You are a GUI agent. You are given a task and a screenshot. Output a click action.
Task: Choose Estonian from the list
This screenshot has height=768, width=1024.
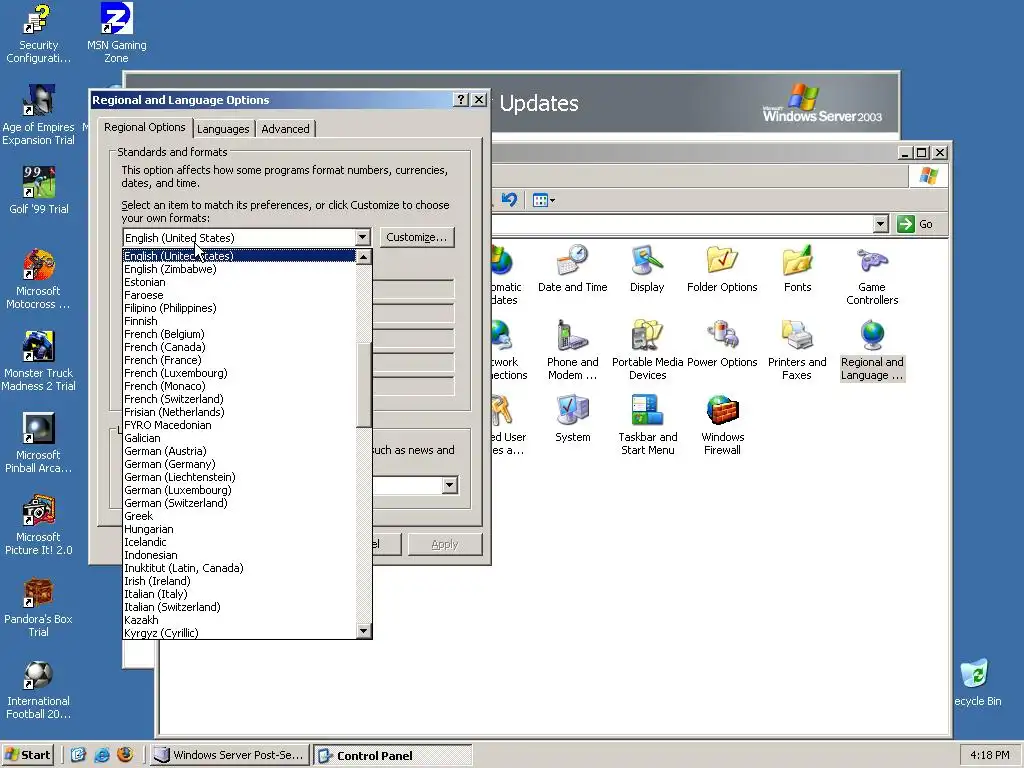239,282
